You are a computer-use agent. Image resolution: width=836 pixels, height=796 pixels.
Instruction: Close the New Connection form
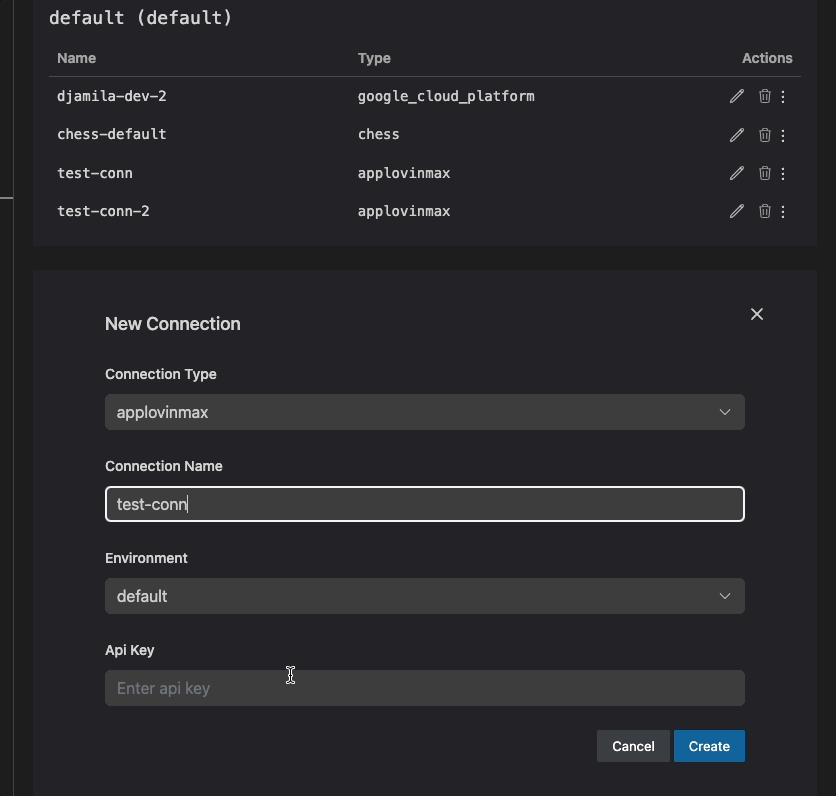[x=757, y=314]
